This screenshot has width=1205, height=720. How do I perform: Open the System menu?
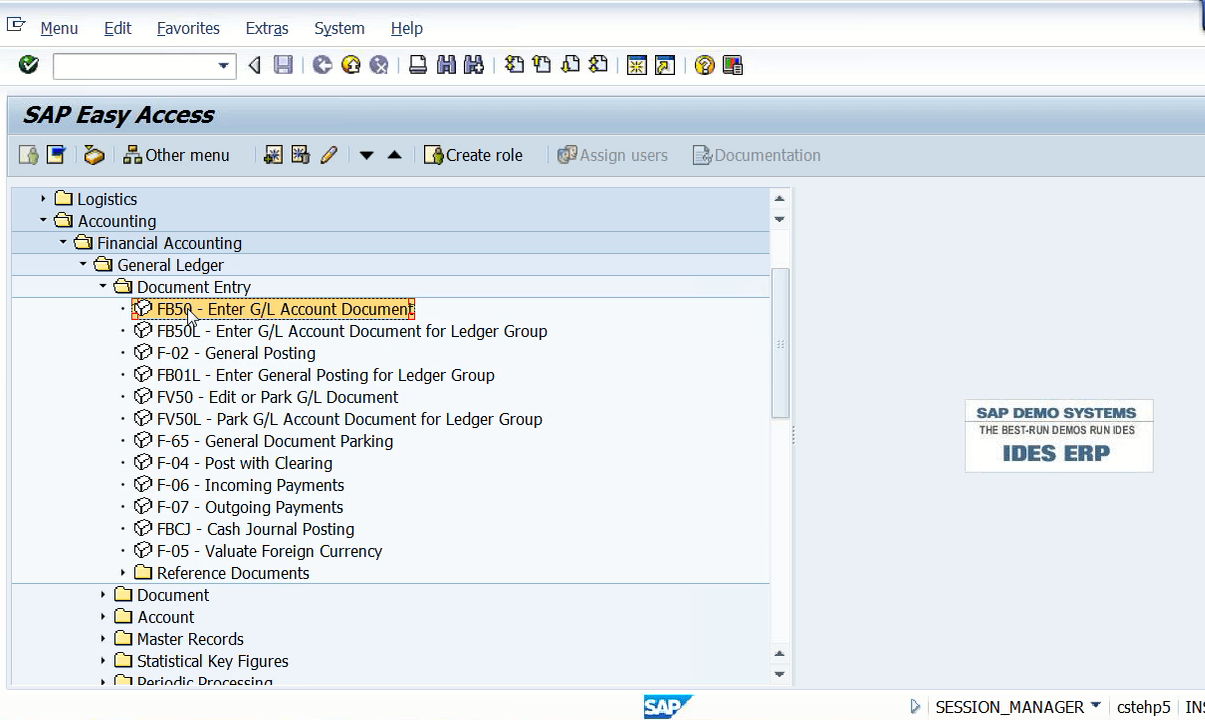[339, 28]
